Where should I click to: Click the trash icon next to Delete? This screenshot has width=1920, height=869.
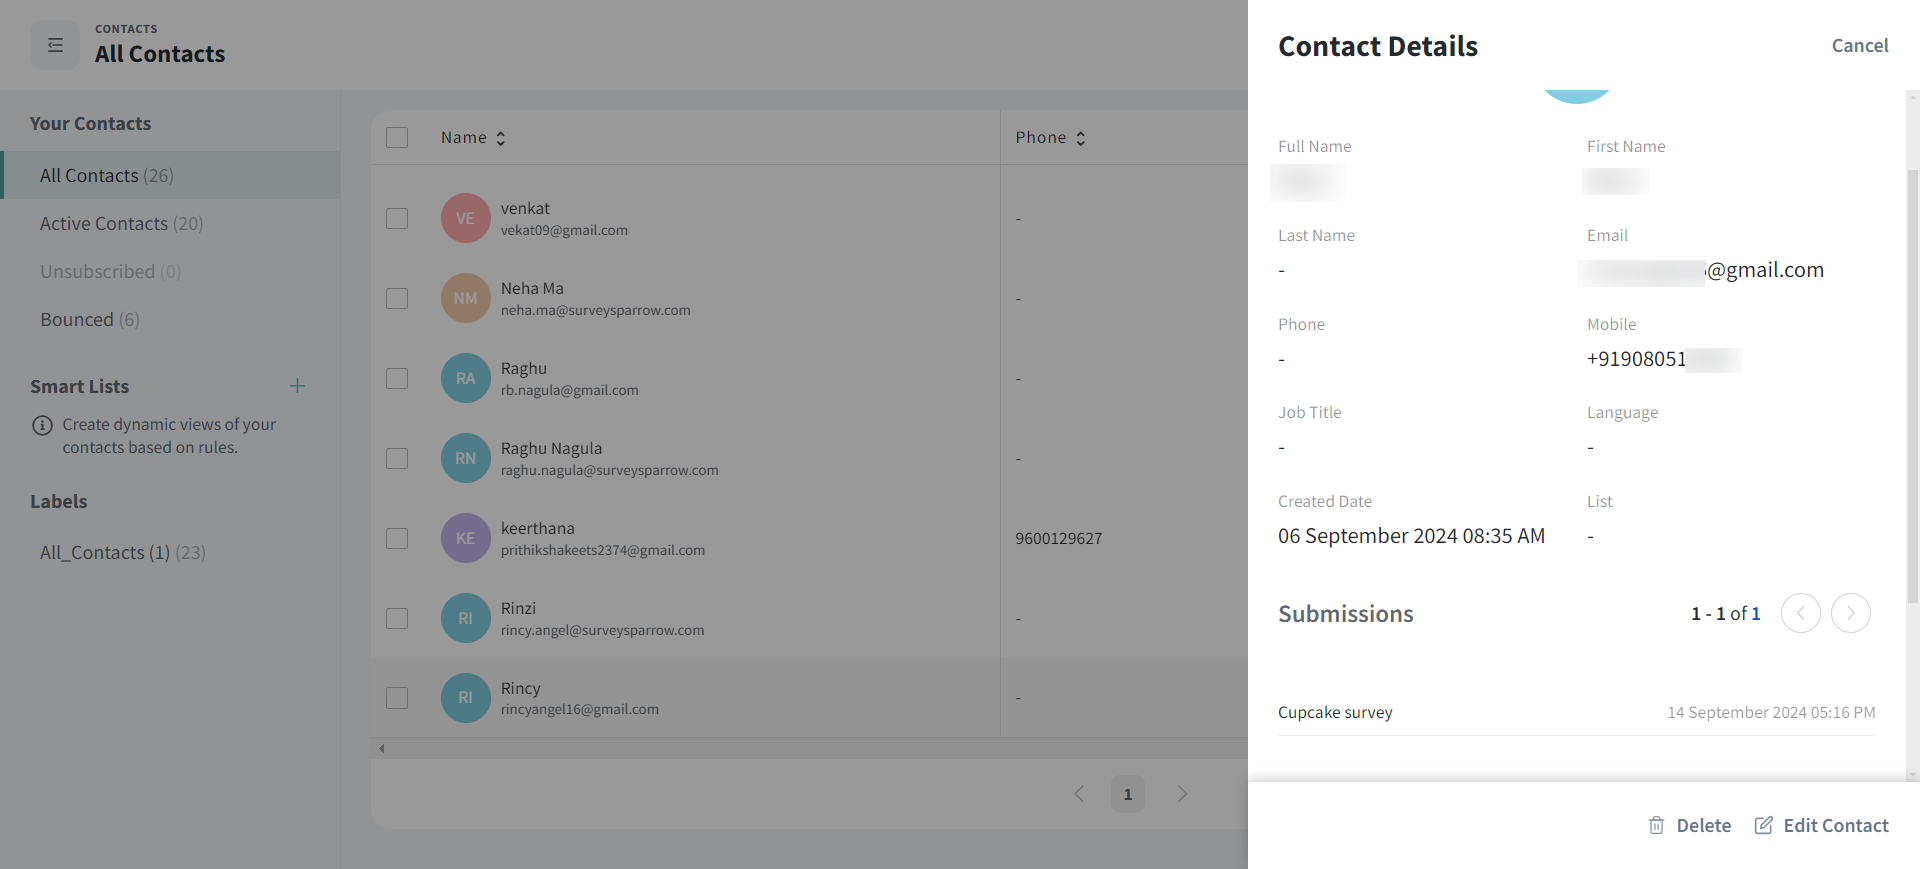pos(1656,825)
